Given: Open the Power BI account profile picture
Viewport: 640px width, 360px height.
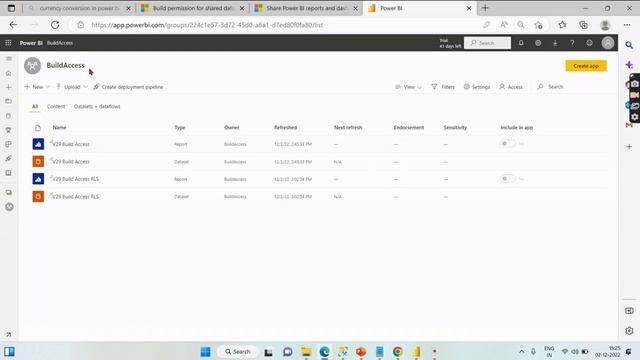Looking at the screenshot, I should 608,43.
